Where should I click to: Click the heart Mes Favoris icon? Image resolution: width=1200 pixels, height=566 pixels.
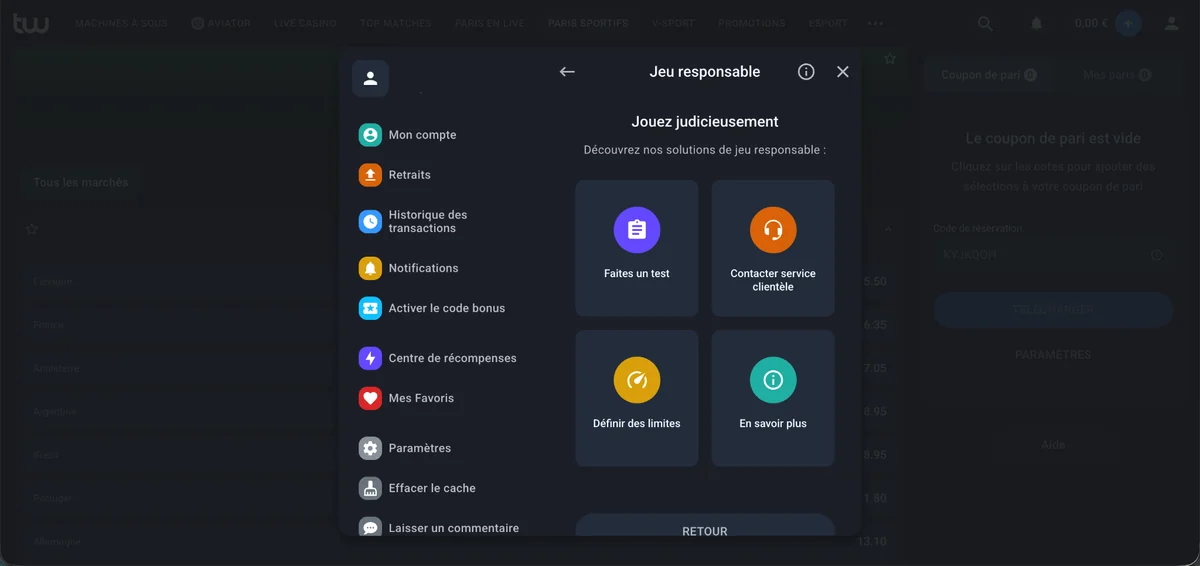(x=371, y=398)
